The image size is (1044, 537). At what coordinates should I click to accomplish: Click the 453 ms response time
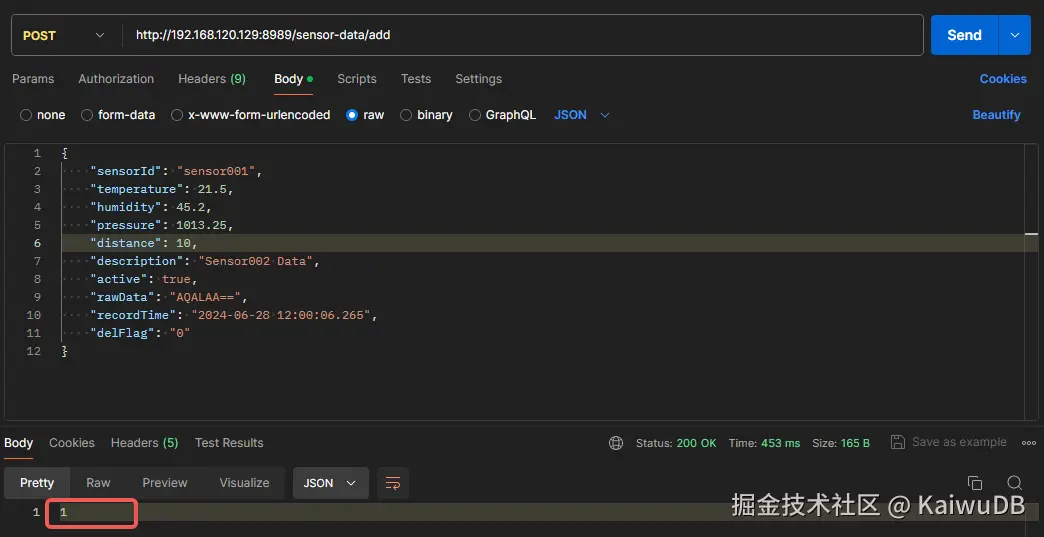(779, 443)
